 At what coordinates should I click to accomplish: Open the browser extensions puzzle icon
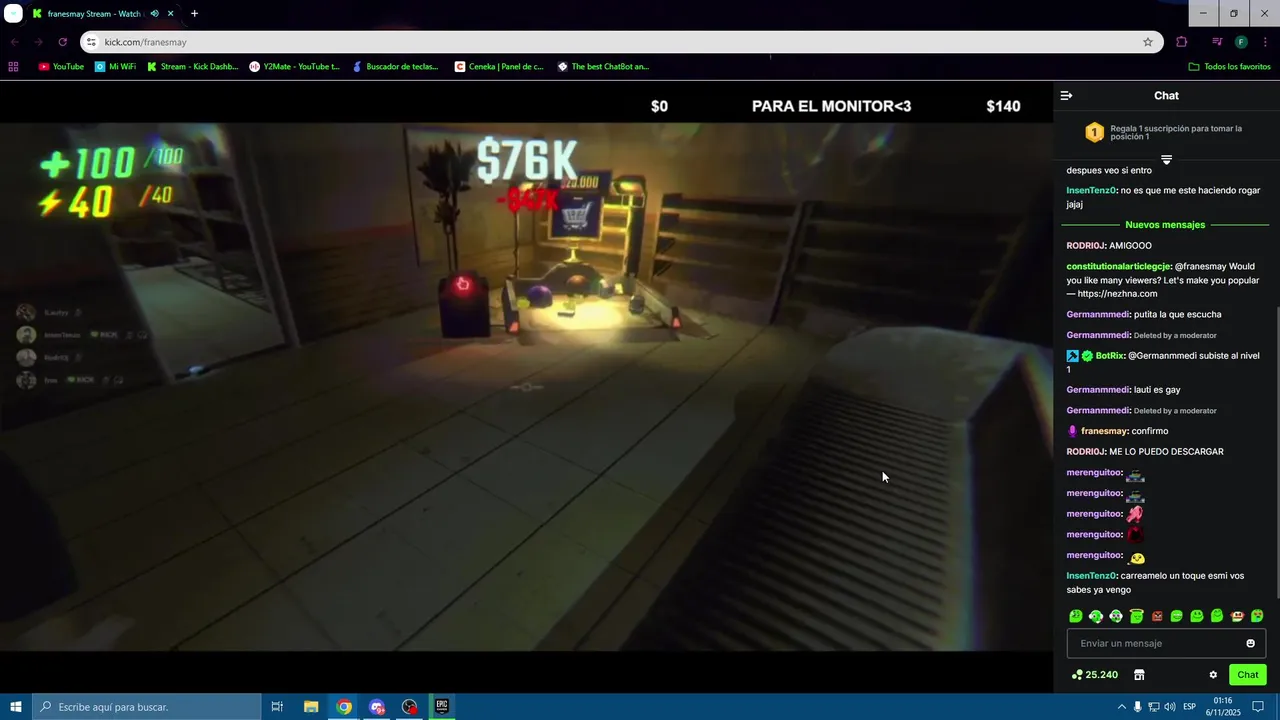click(1182, 42)
